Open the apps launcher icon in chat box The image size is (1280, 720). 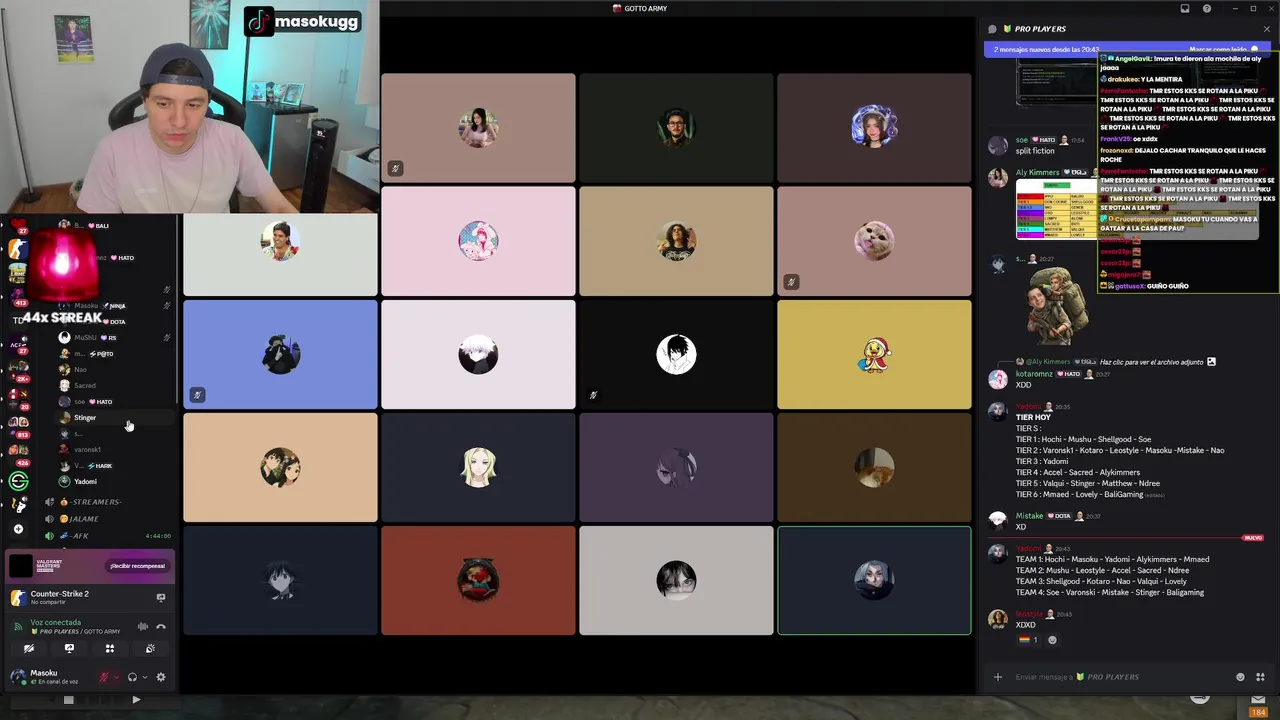point(1260,677)
